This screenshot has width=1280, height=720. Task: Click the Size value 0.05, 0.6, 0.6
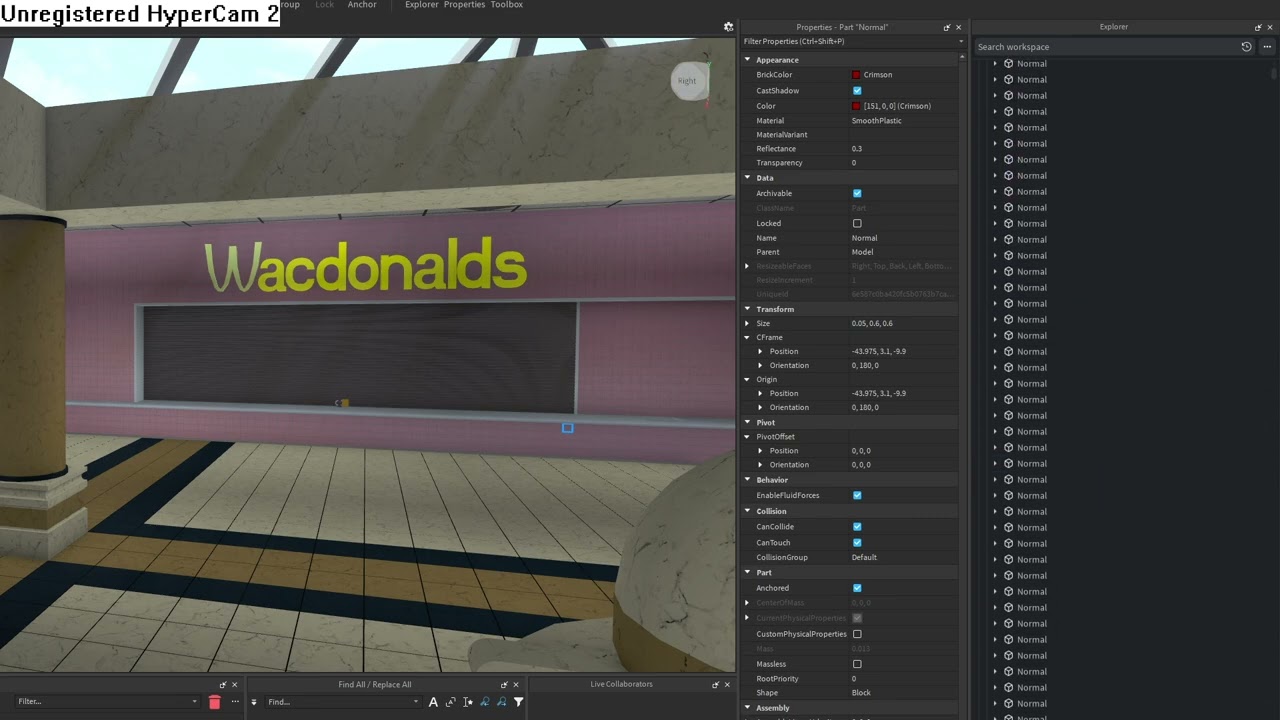point(873,324)
